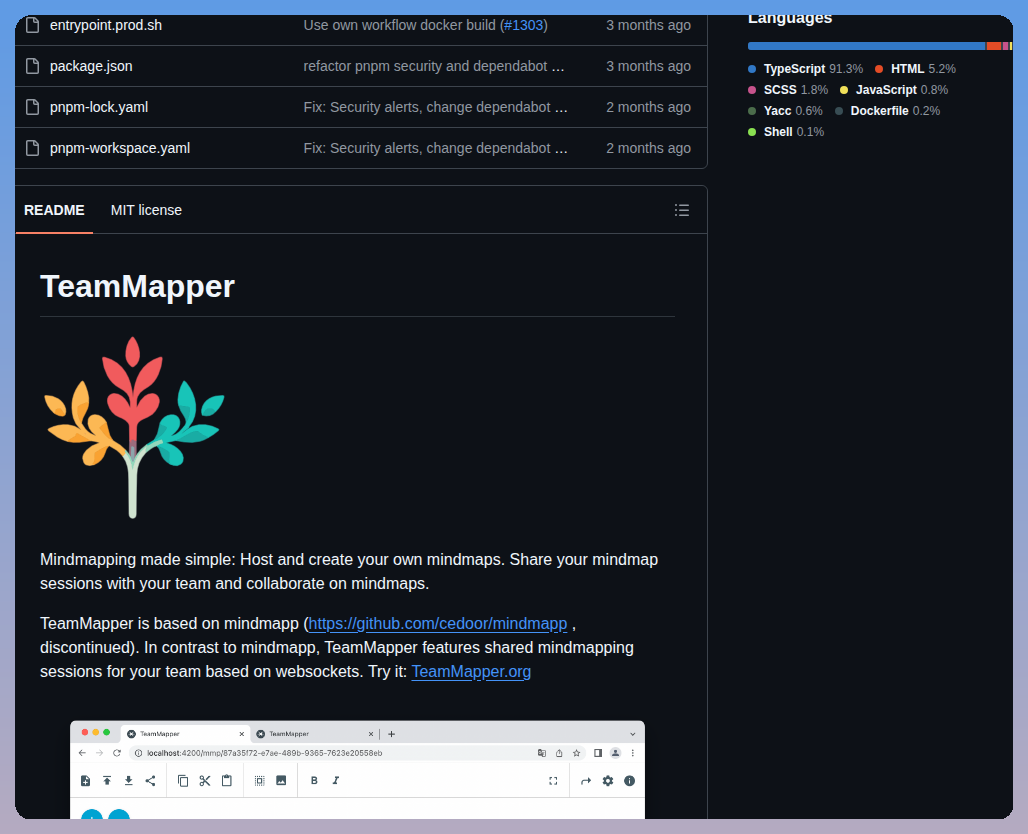Click the share icon in screenshot toolbar

click(150, 780)
